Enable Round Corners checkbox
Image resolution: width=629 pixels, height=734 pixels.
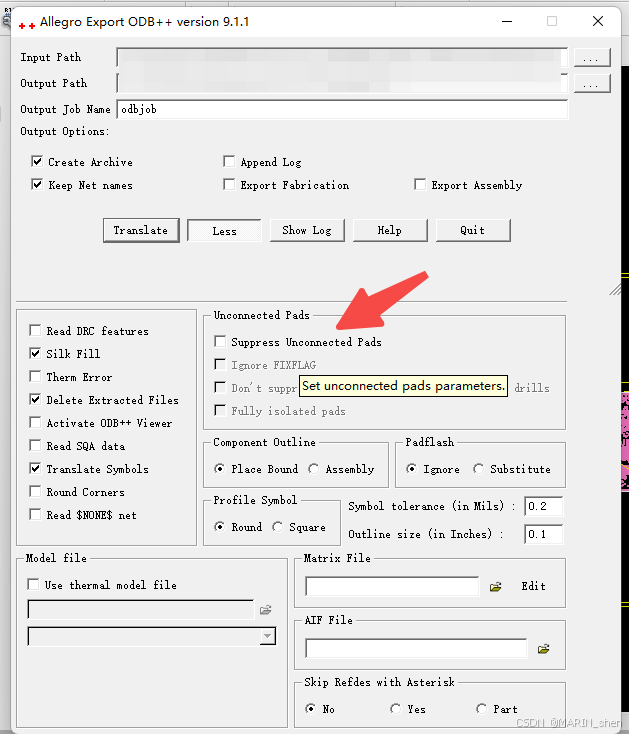[x=35, y=492]
